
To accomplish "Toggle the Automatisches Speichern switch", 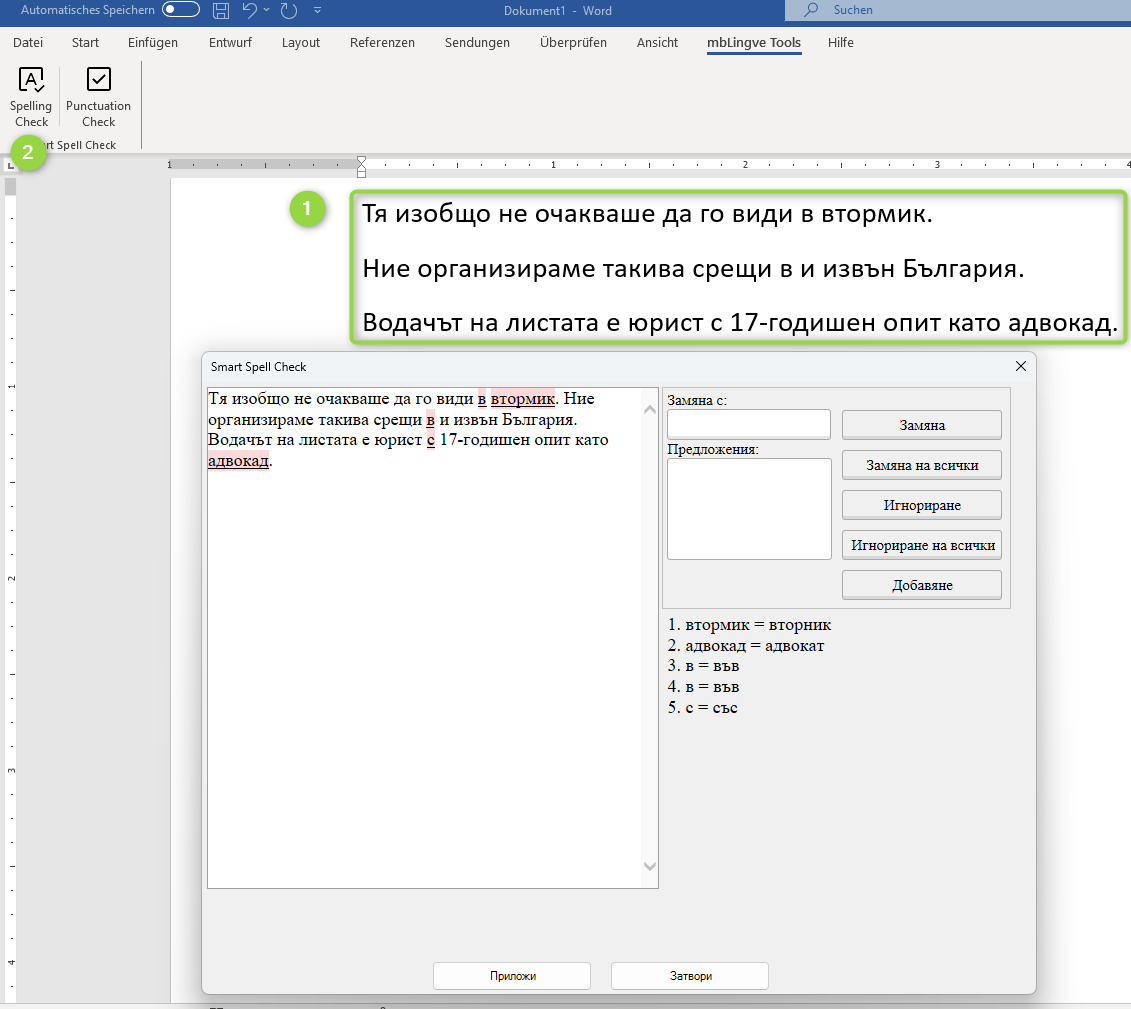I will 181,10.
